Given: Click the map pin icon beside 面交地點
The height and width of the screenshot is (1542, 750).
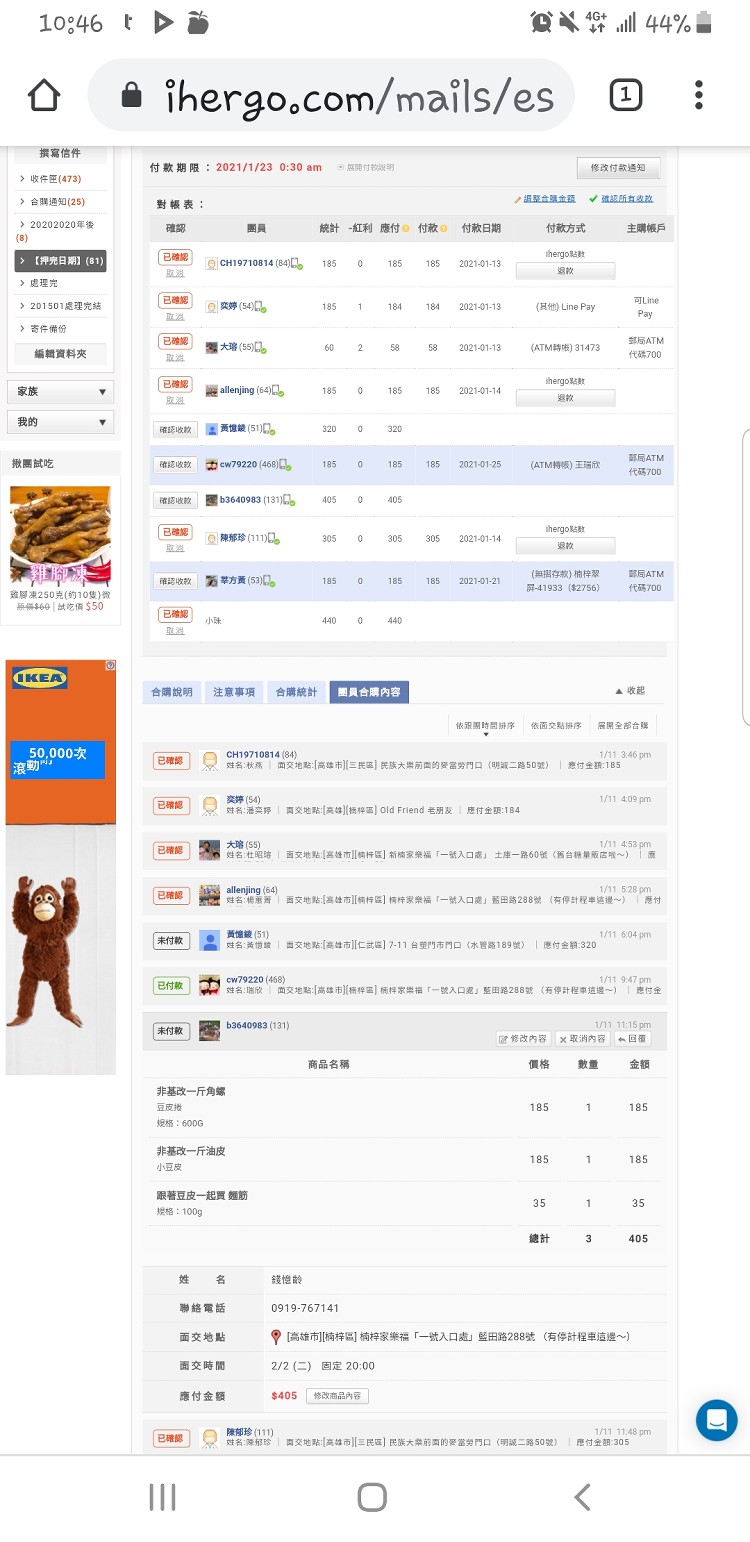Looking at the screenshot, I should [276, 1337].
